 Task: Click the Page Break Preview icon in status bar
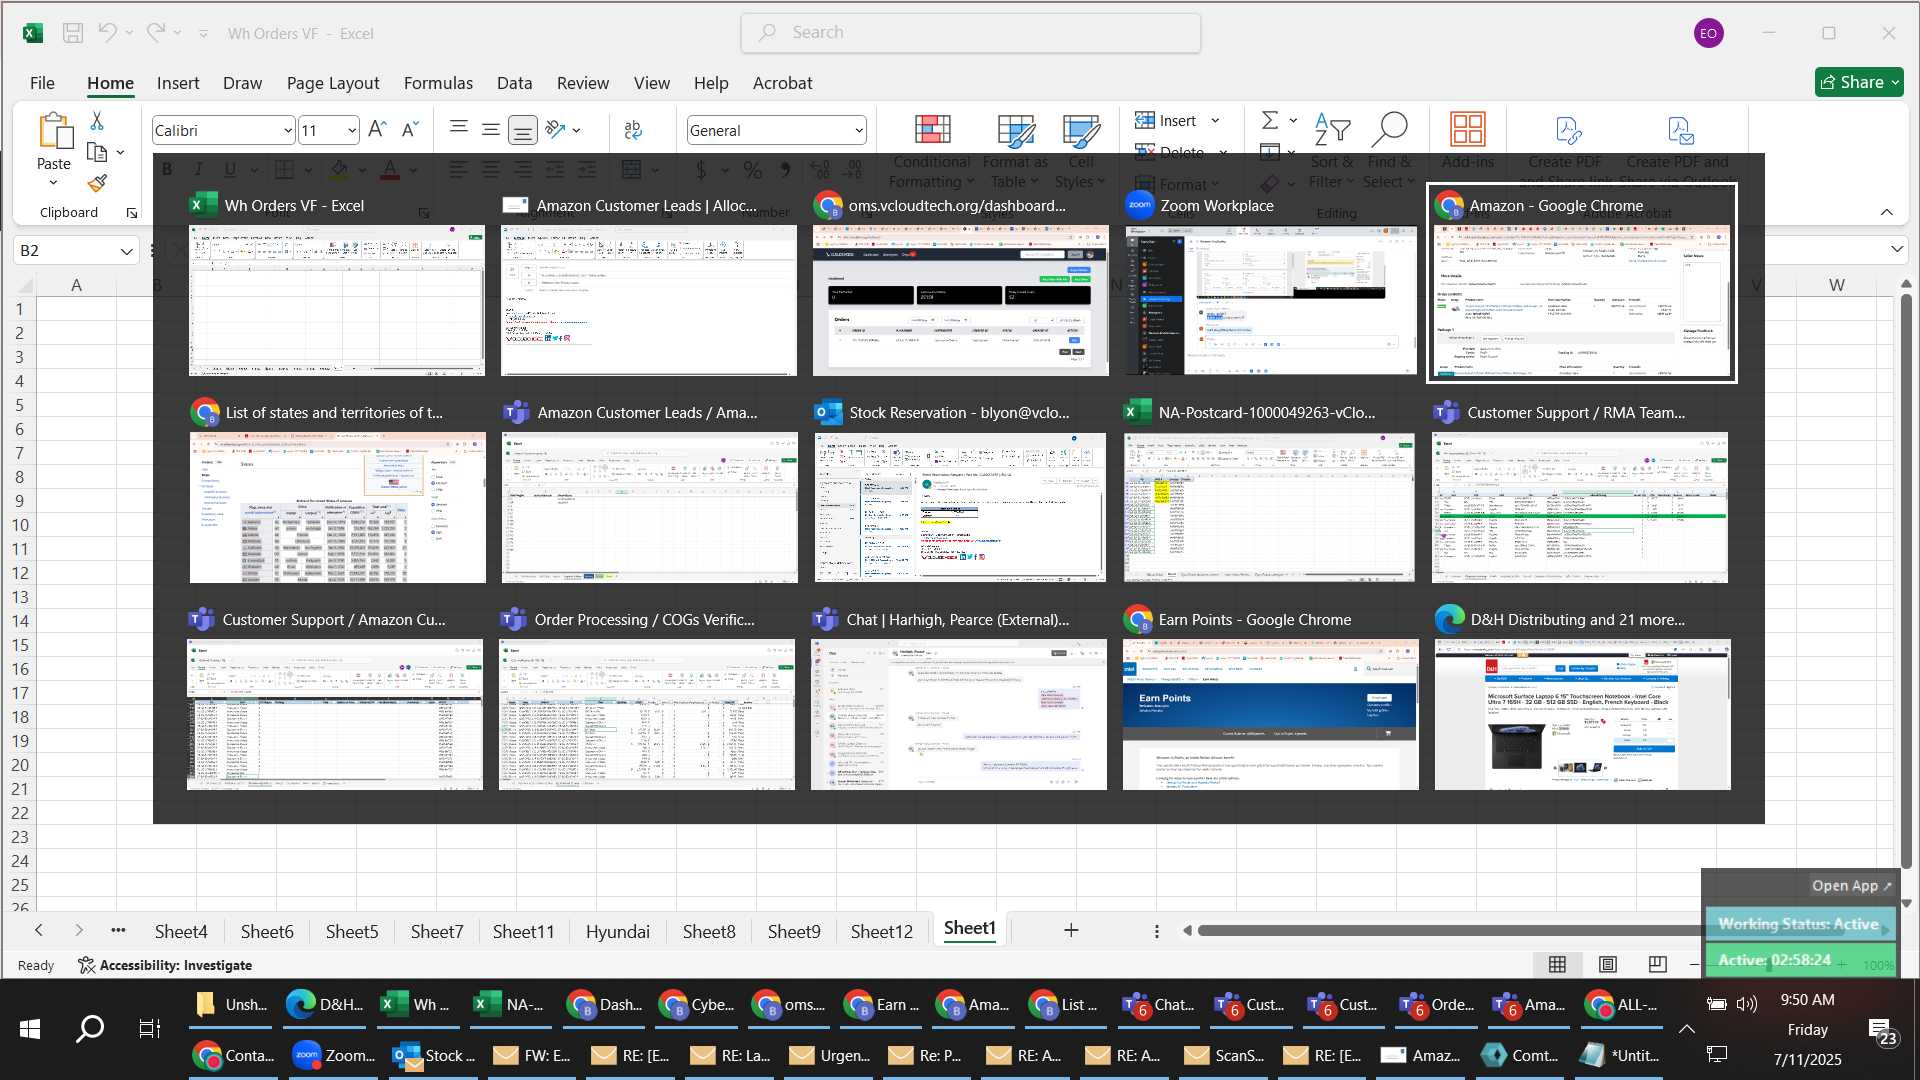1658,964
